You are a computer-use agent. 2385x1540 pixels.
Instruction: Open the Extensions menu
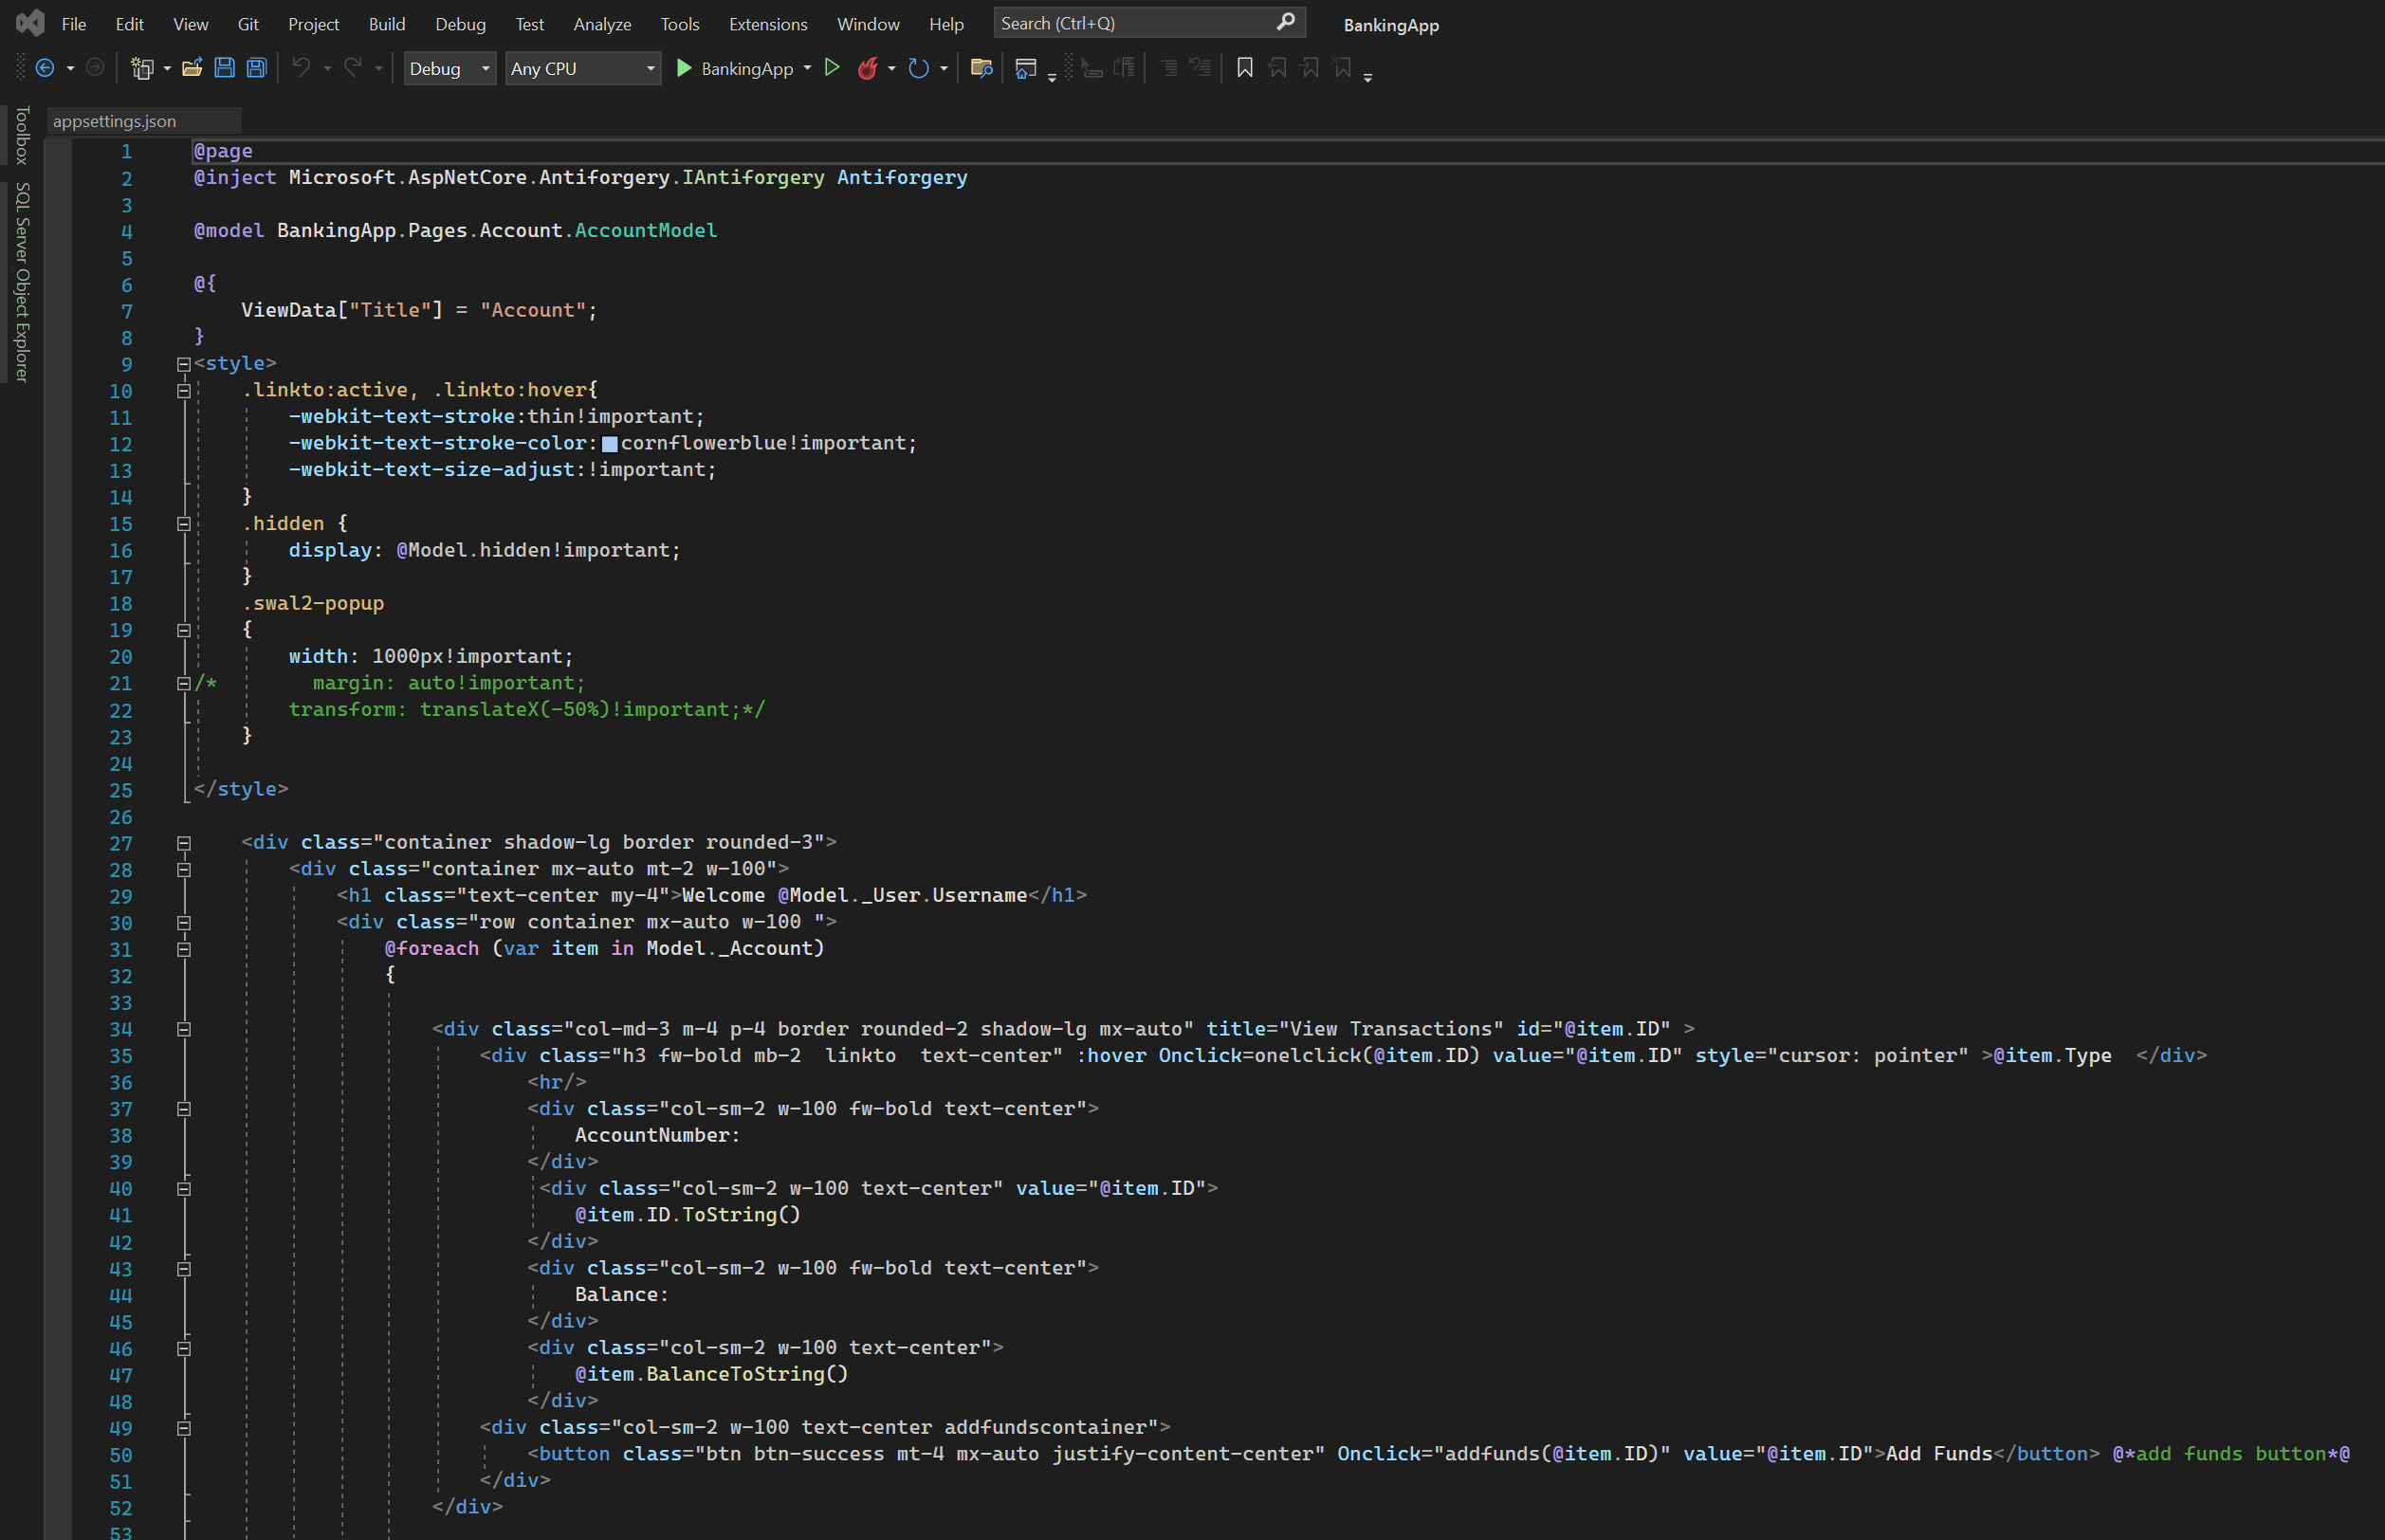tap(768, 24)
